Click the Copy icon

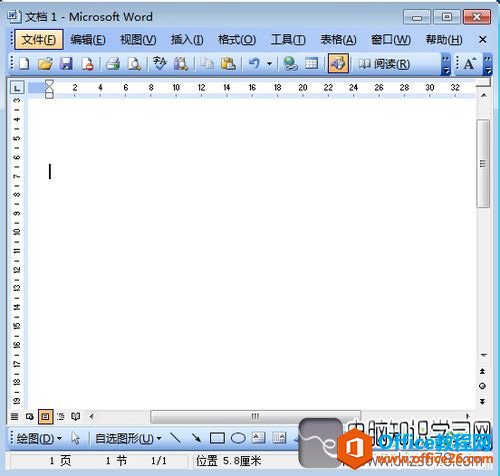tap(207, 63)
